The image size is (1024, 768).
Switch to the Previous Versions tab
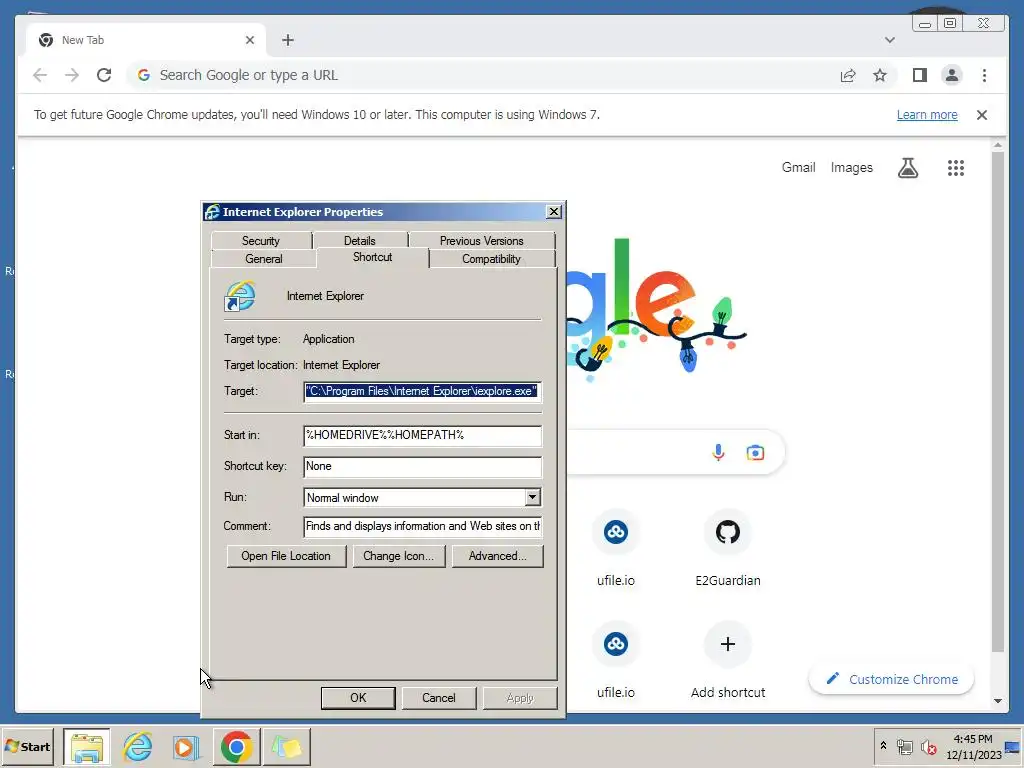(x=481, y=240)
